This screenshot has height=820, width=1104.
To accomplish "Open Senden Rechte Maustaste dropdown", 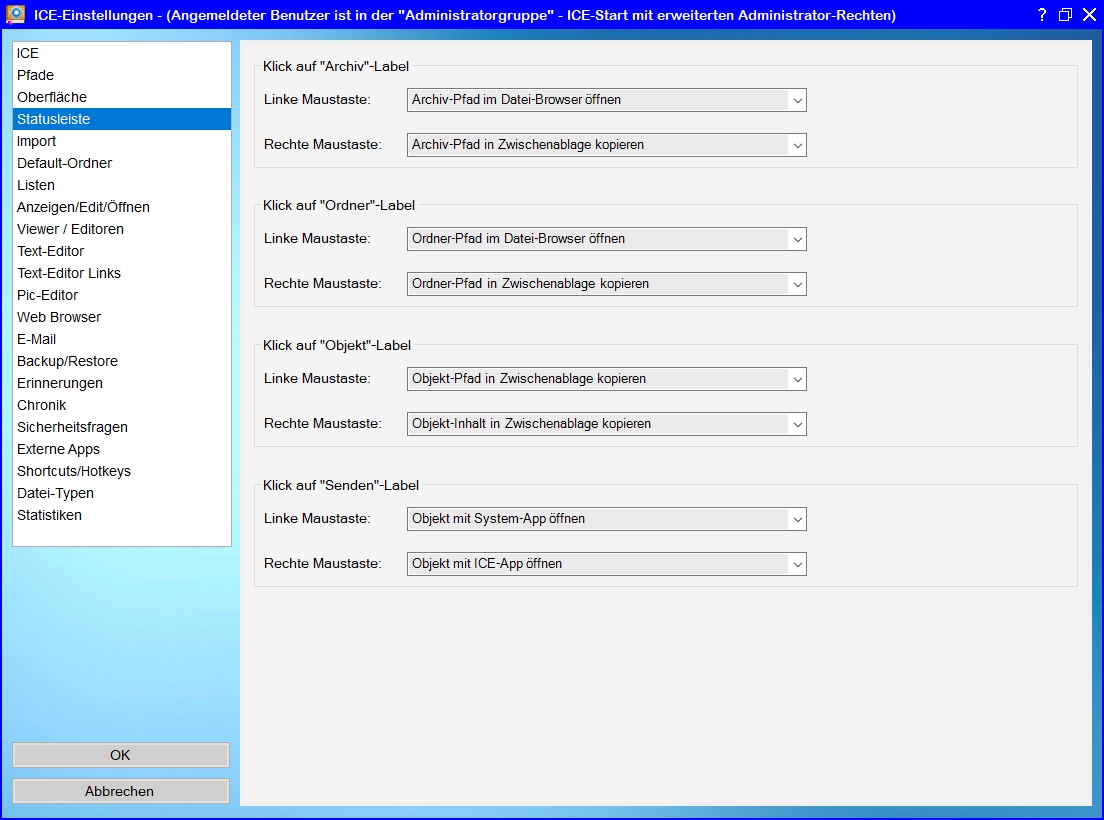I will pyautogui.click(x=606, y=564).
